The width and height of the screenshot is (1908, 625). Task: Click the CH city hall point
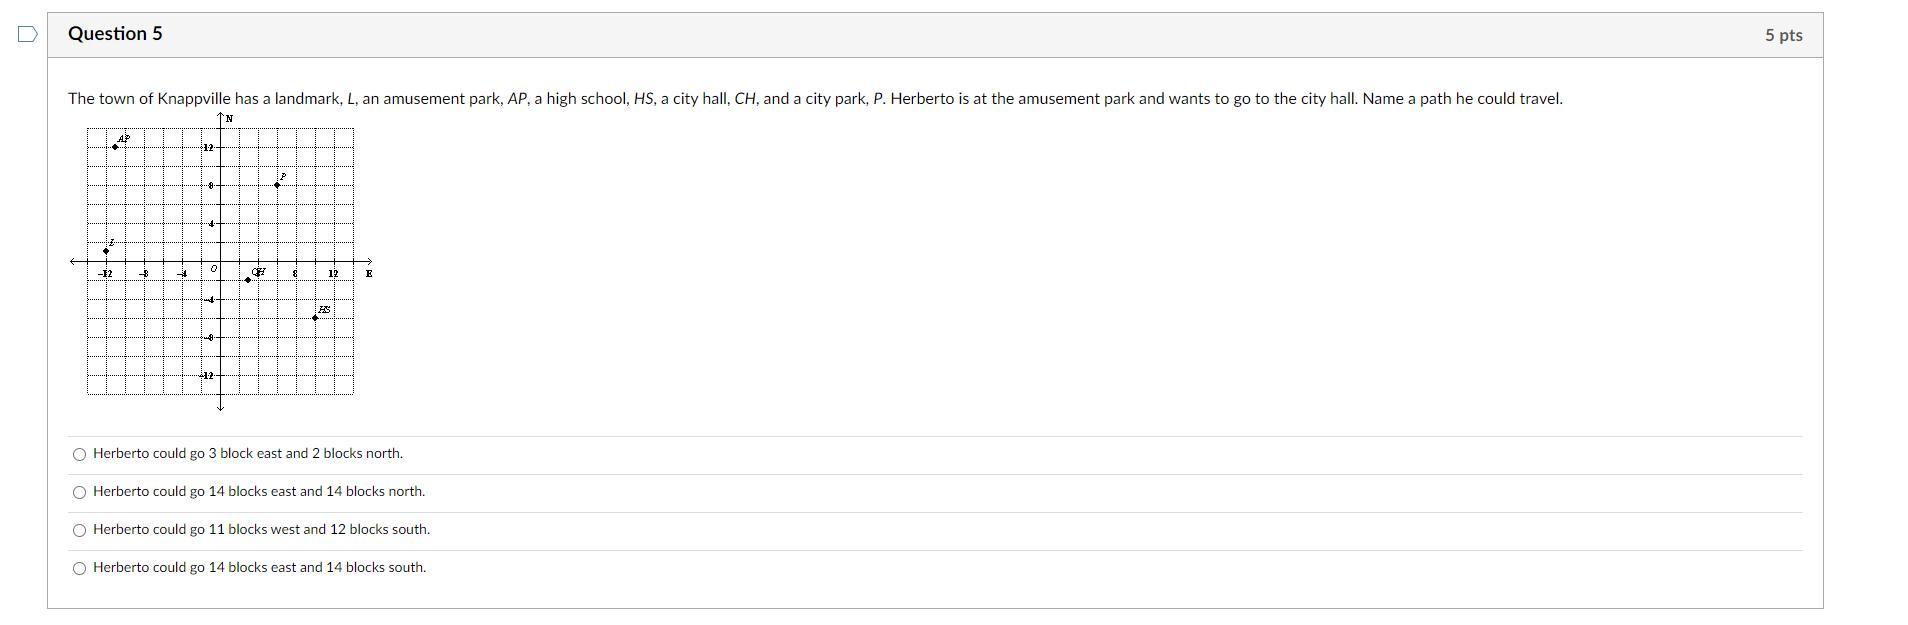248,280
